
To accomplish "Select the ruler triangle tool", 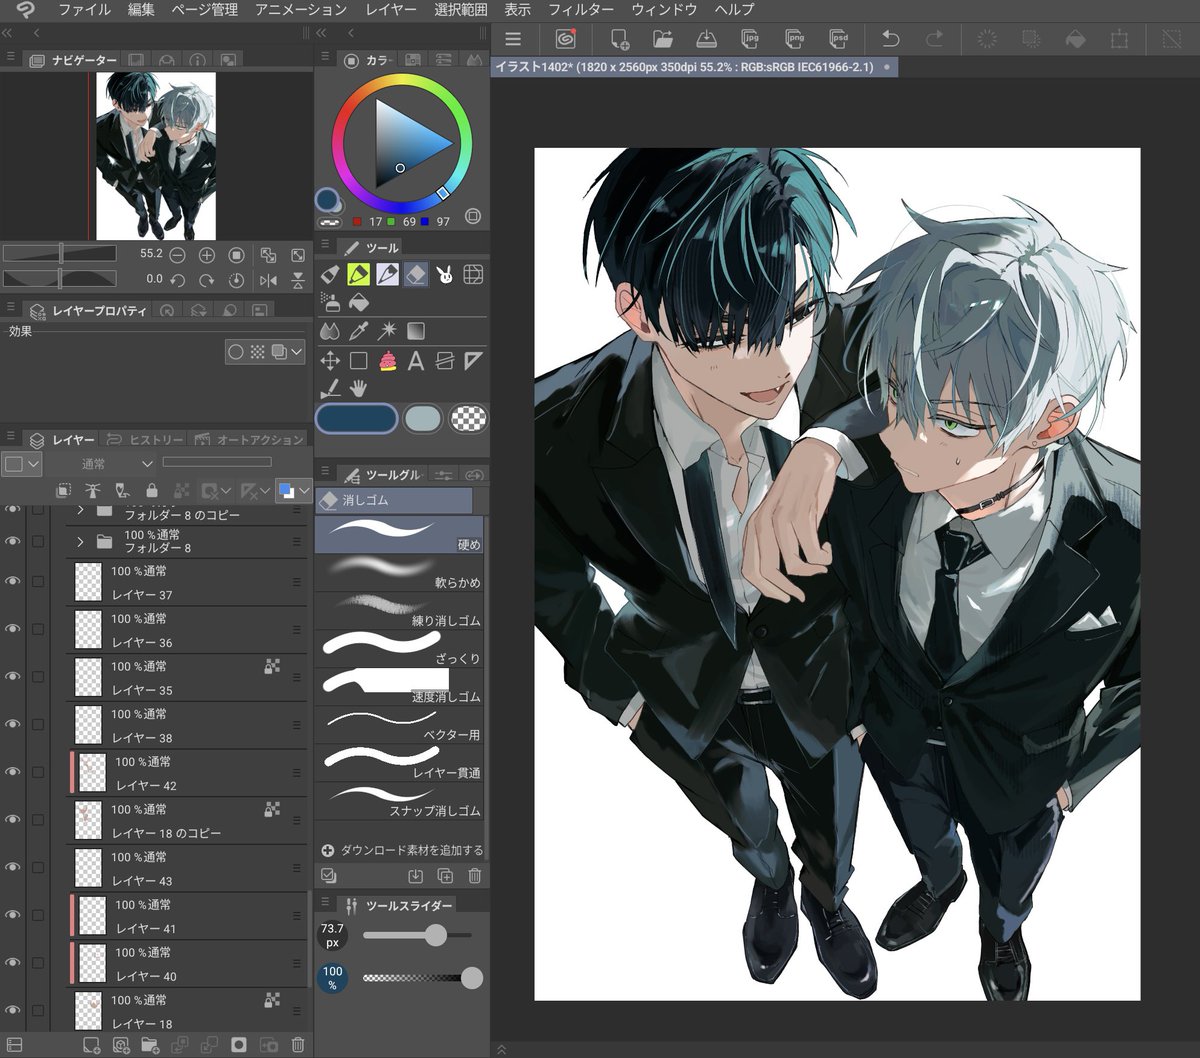I will (474, 361).
